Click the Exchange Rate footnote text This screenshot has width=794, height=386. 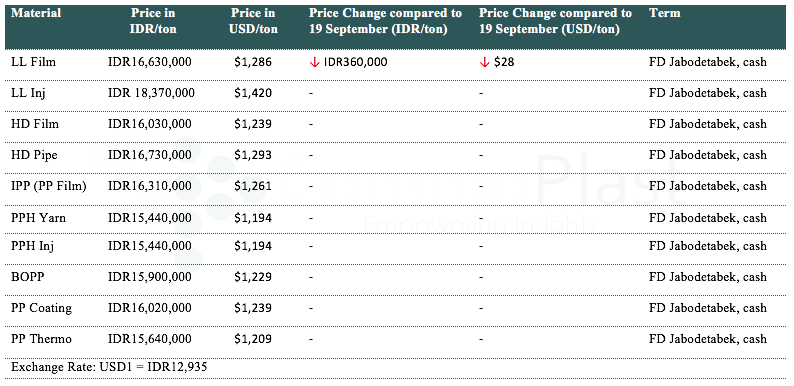click(109, 366)
